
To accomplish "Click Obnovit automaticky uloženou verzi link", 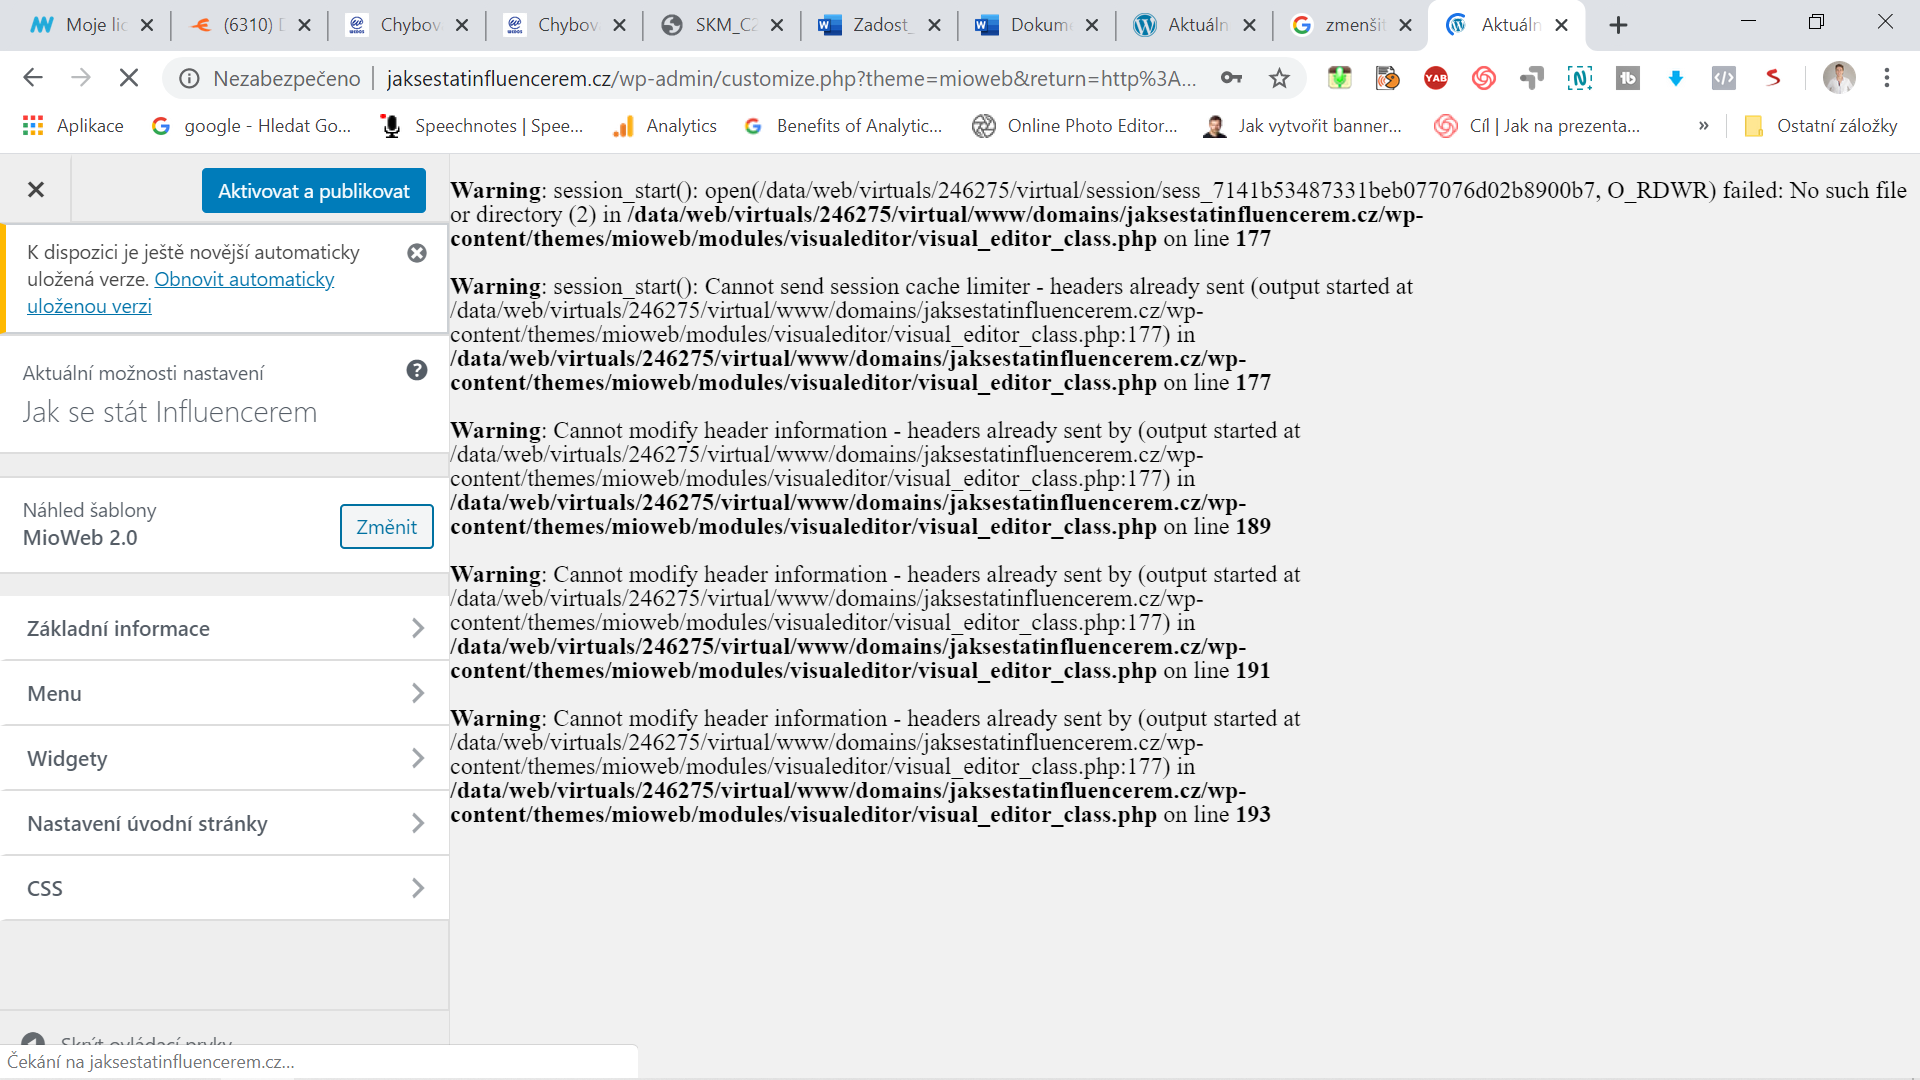I will 243,280.
